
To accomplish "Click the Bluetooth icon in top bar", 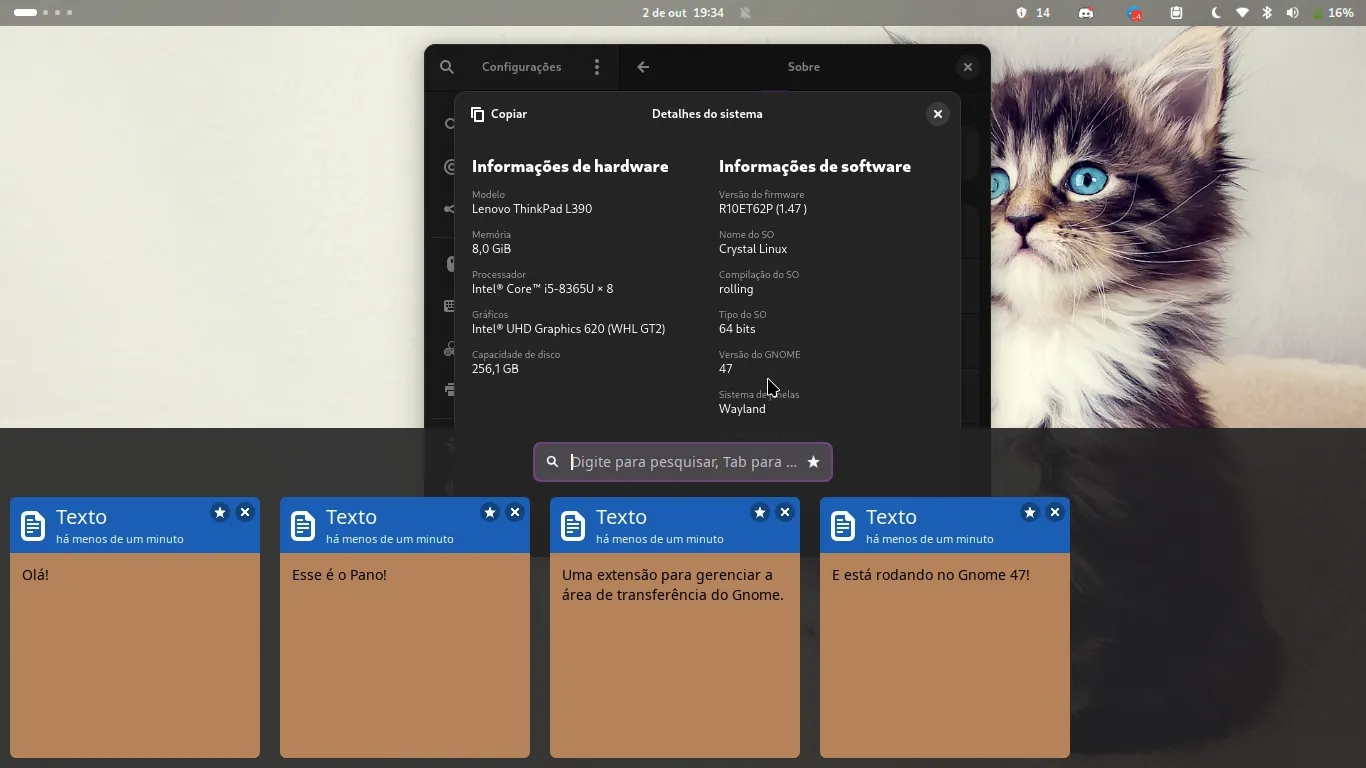I will coord(1267,13).
